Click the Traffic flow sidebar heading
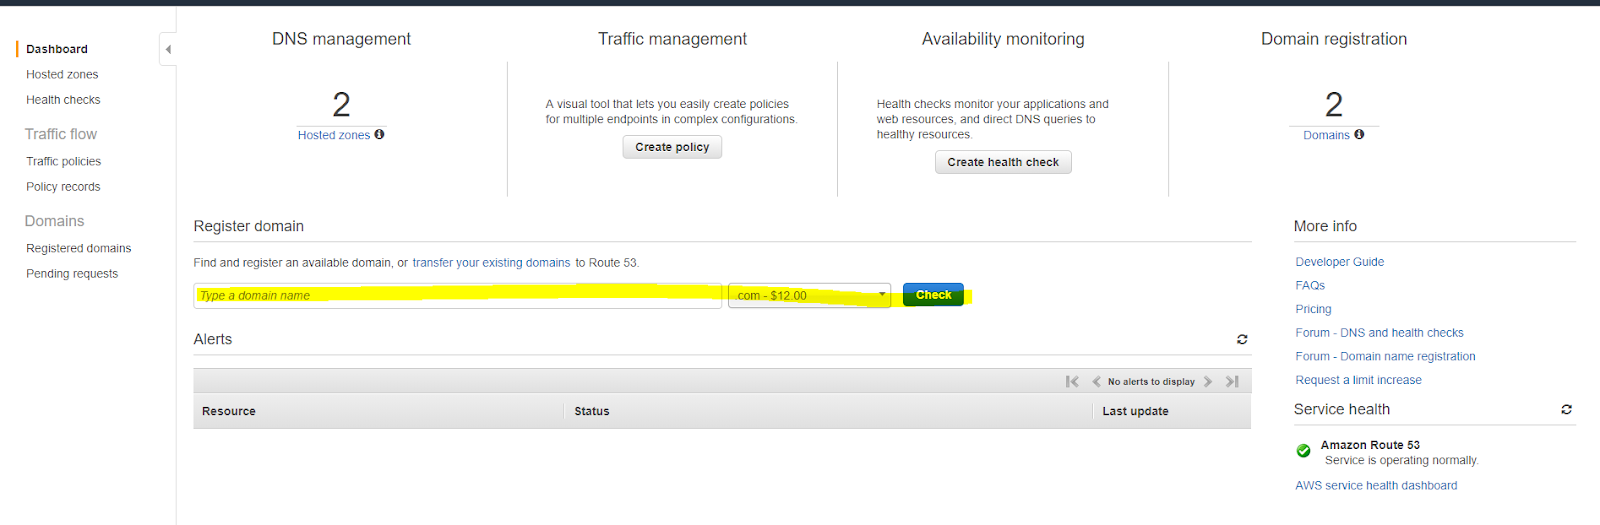The image size is (1600, 525). coord(61,134)
